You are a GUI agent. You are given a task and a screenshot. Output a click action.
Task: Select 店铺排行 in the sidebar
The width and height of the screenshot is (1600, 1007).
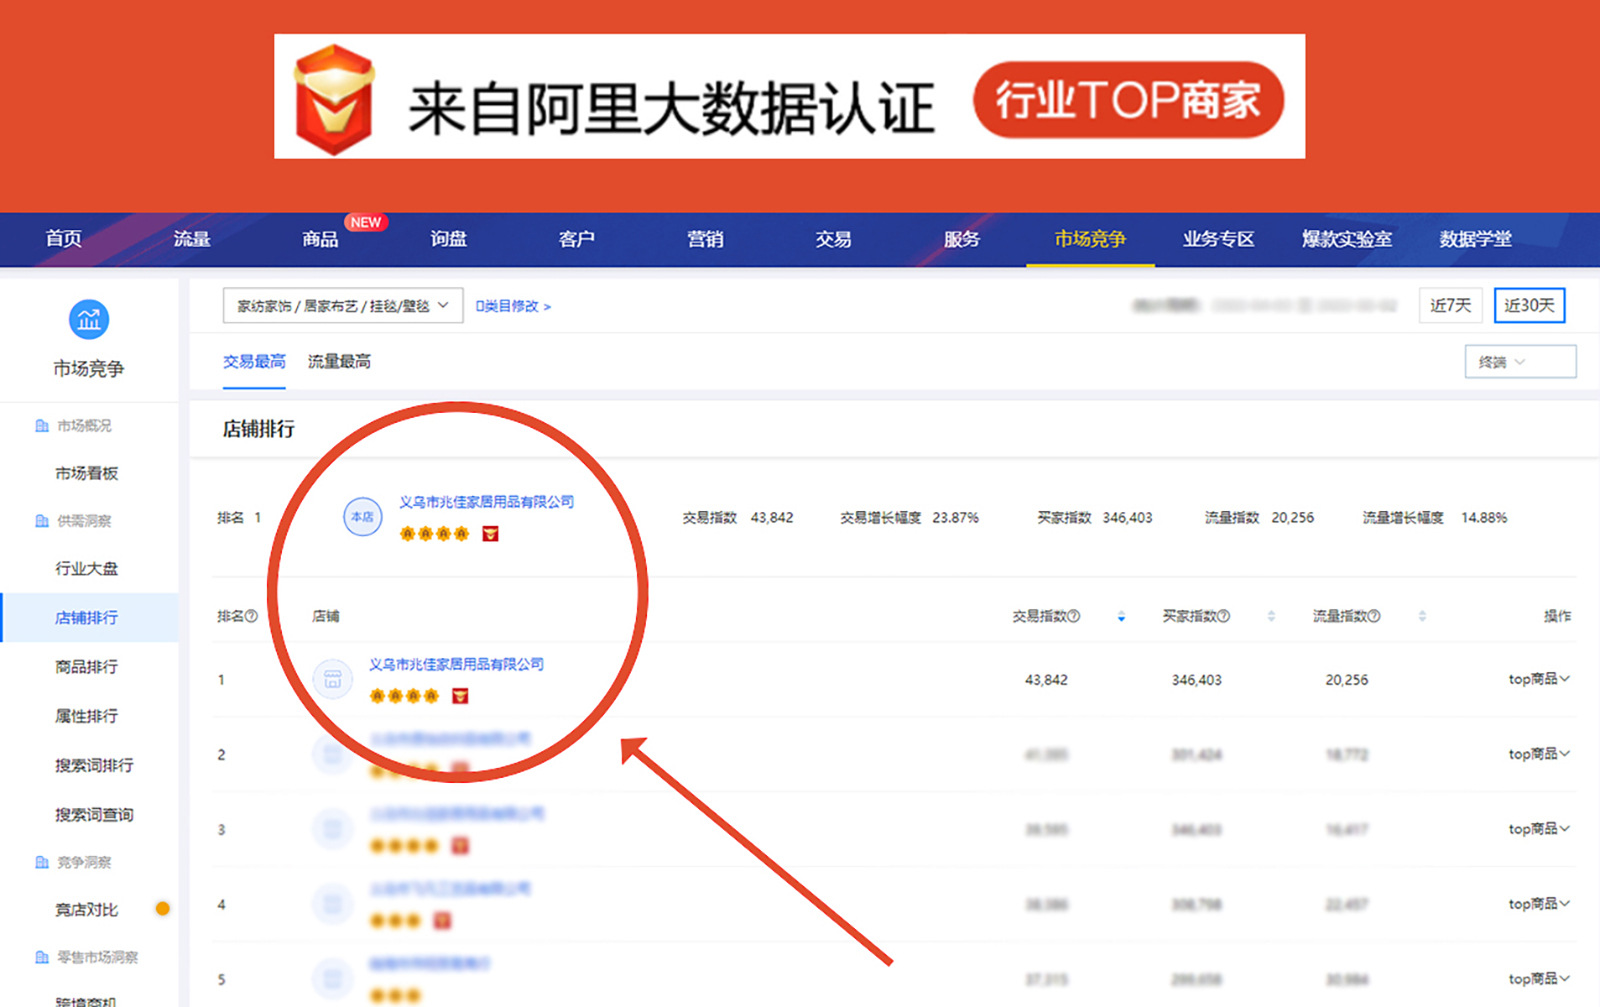point(87,618)
